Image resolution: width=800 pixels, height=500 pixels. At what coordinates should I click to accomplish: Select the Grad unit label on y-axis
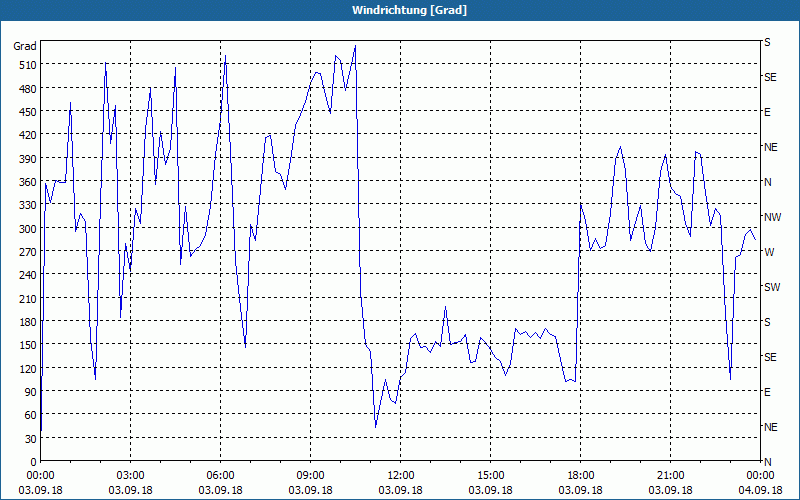(24, 46)
